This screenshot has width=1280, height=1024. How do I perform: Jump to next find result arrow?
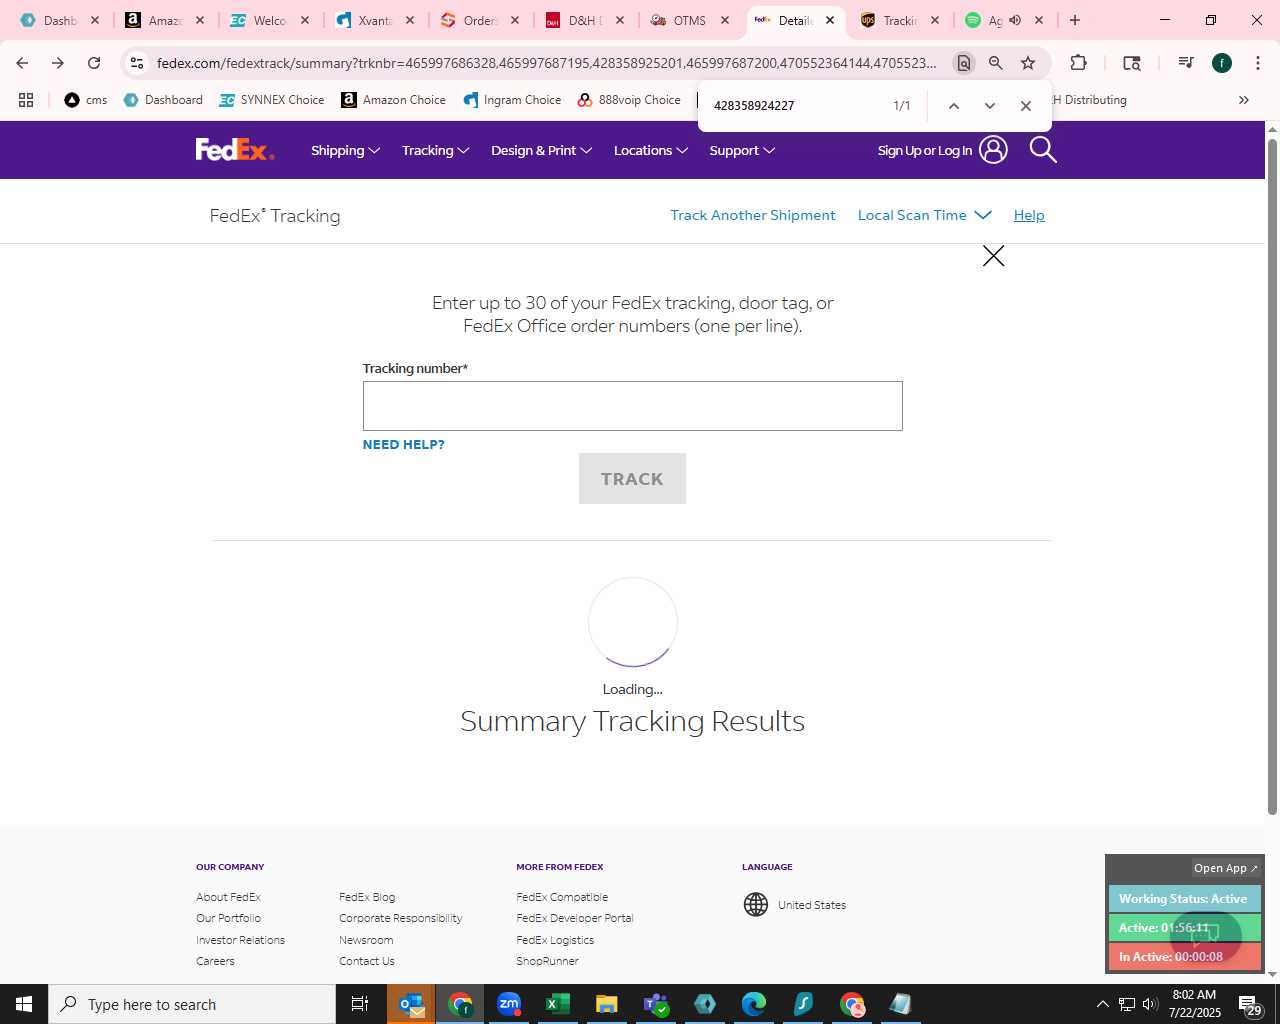coord(990,106)
